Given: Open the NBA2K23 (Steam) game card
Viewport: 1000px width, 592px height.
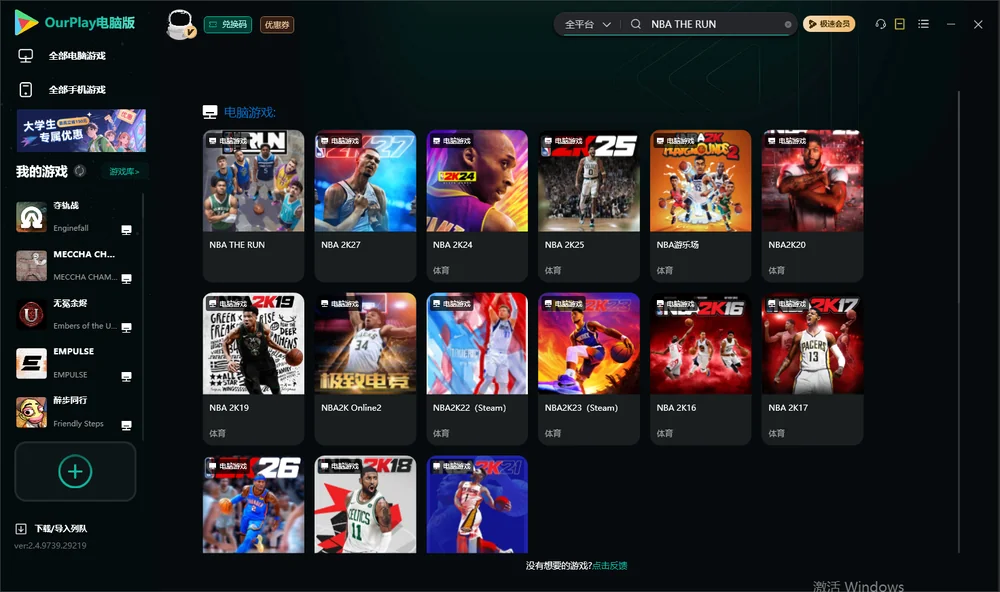Looking at the screenshot, I should click(x=589, y=369).
